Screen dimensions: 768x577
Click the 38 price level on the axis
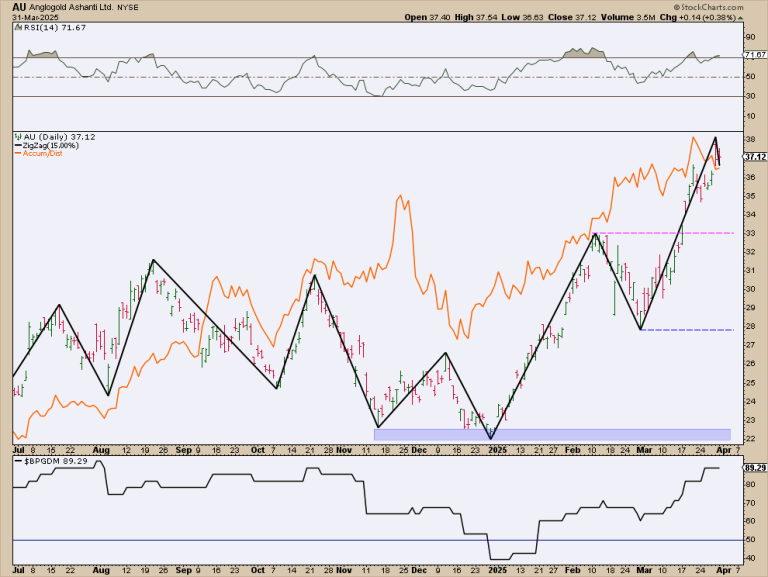[750, 140]
